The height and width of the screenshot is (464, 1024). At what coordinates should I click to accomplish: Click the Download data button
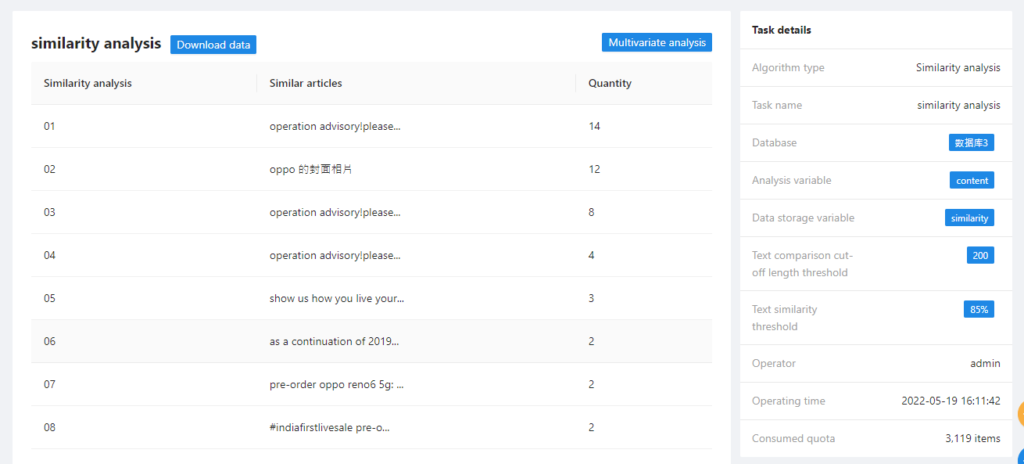(x=213, y=45)
